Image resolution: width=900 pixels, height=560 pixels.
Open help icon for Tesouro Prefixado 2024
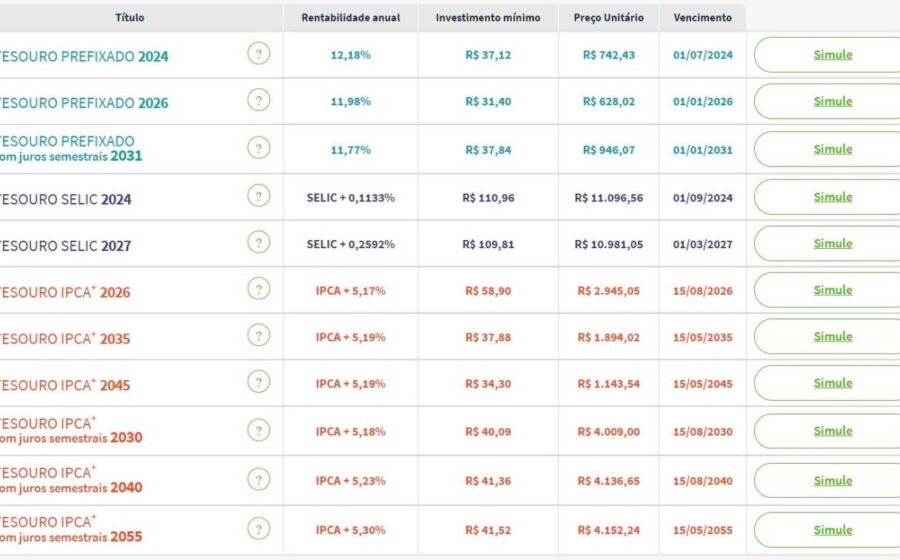tap(258, 54)
